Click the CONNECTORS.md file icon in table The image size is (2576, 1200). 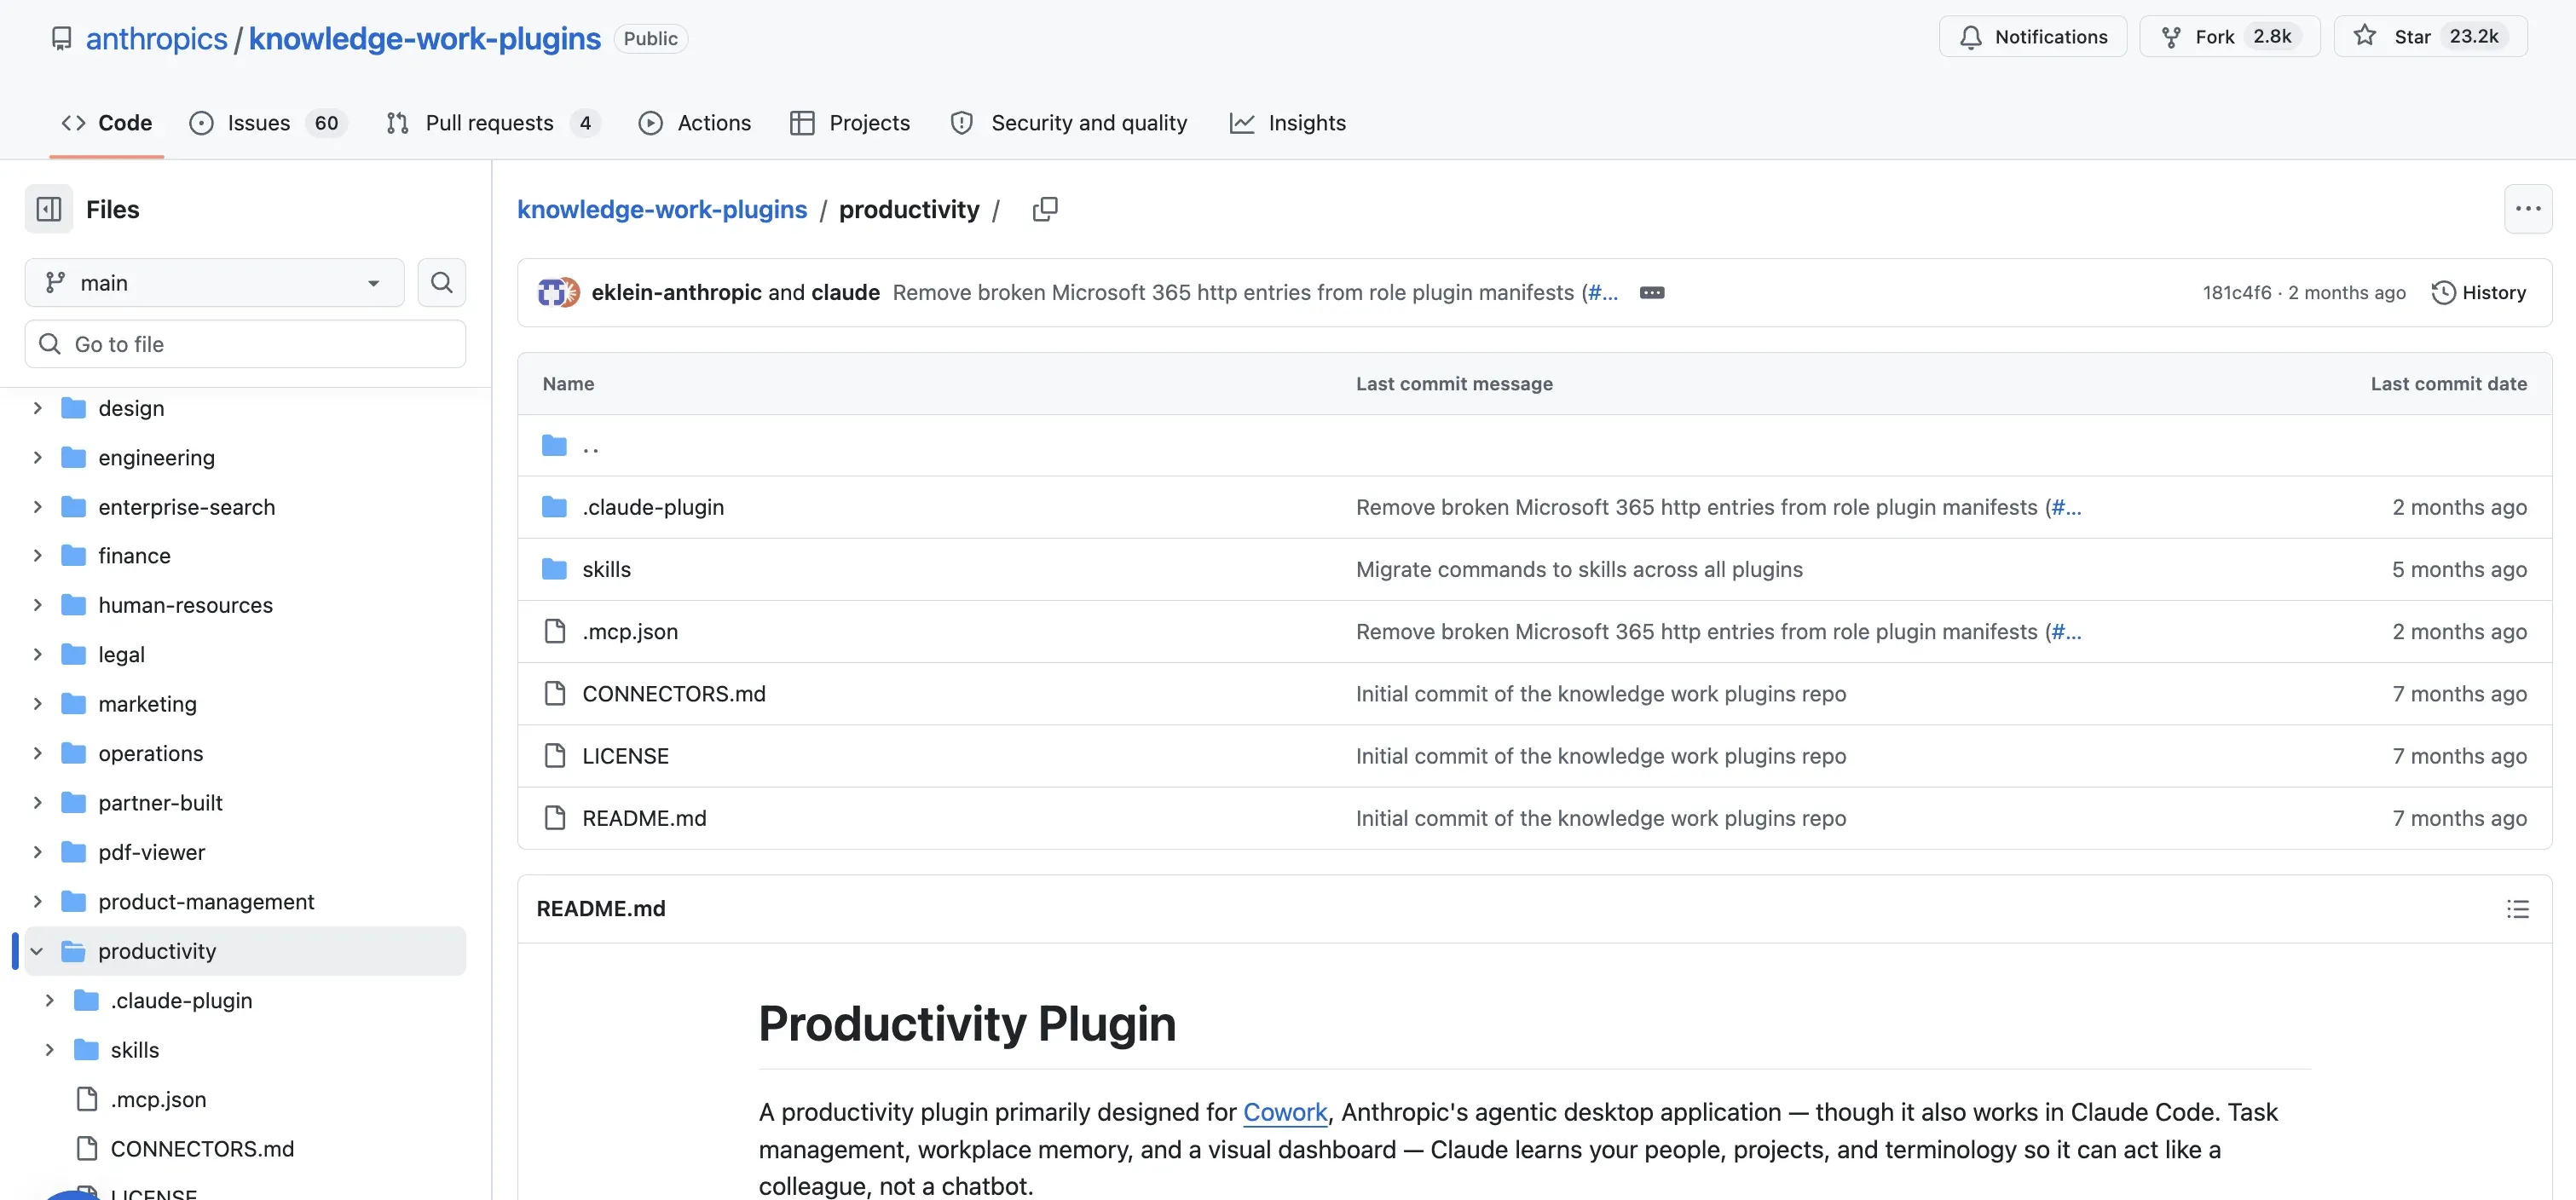(554, 693)
